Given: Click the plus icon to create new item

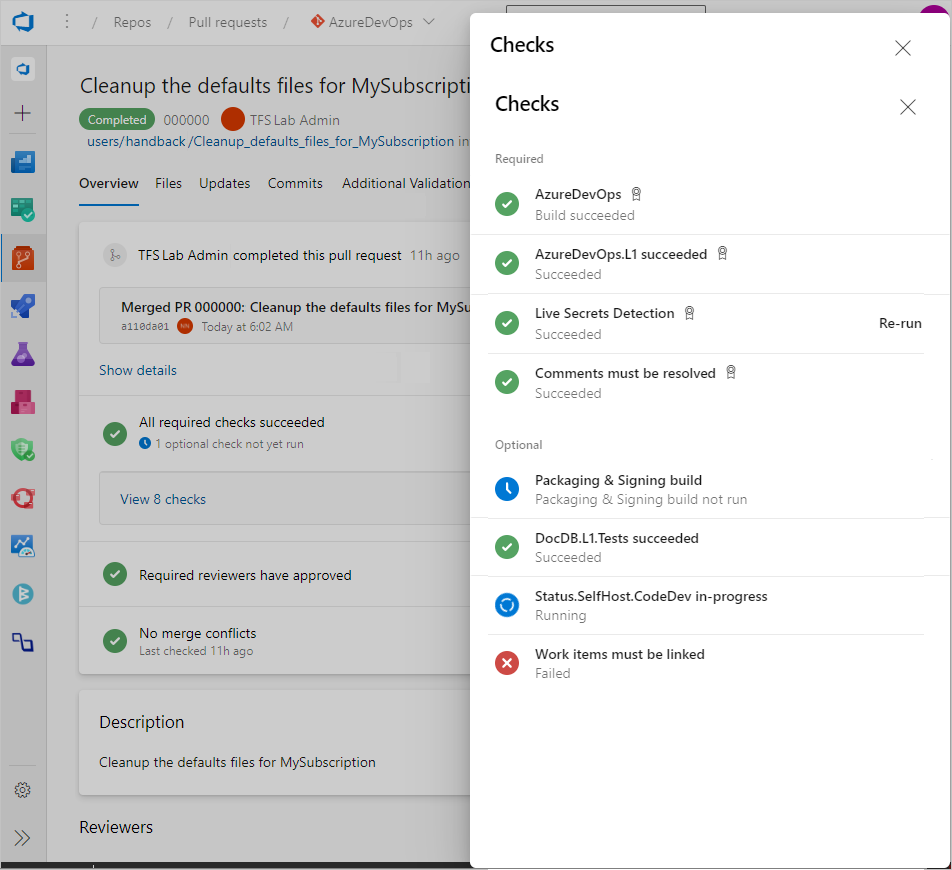Looking at the screenshot, I should [22, 113].
